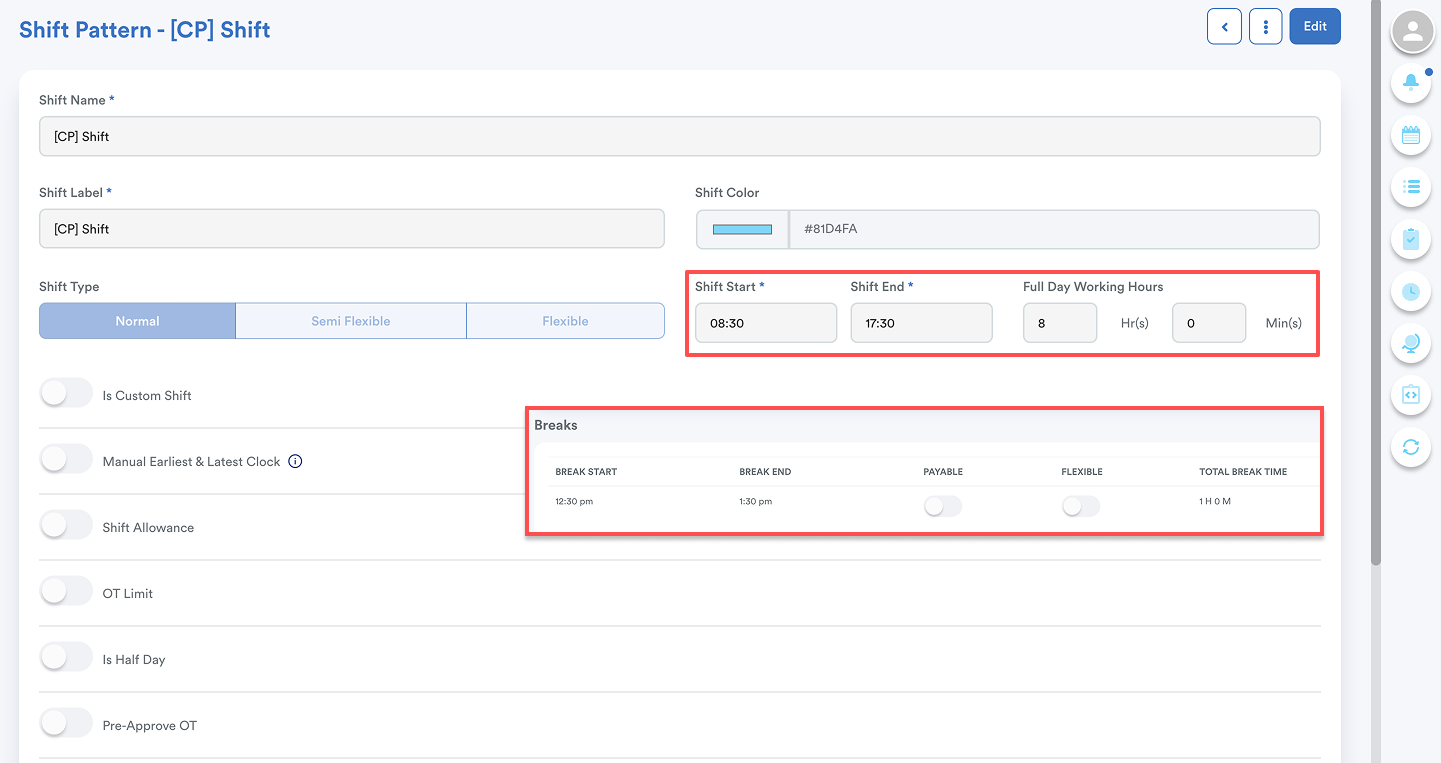The image size is (1441, 763).
Task: Click the #81D4FA color code field
Action: [x=1054, y=229]
